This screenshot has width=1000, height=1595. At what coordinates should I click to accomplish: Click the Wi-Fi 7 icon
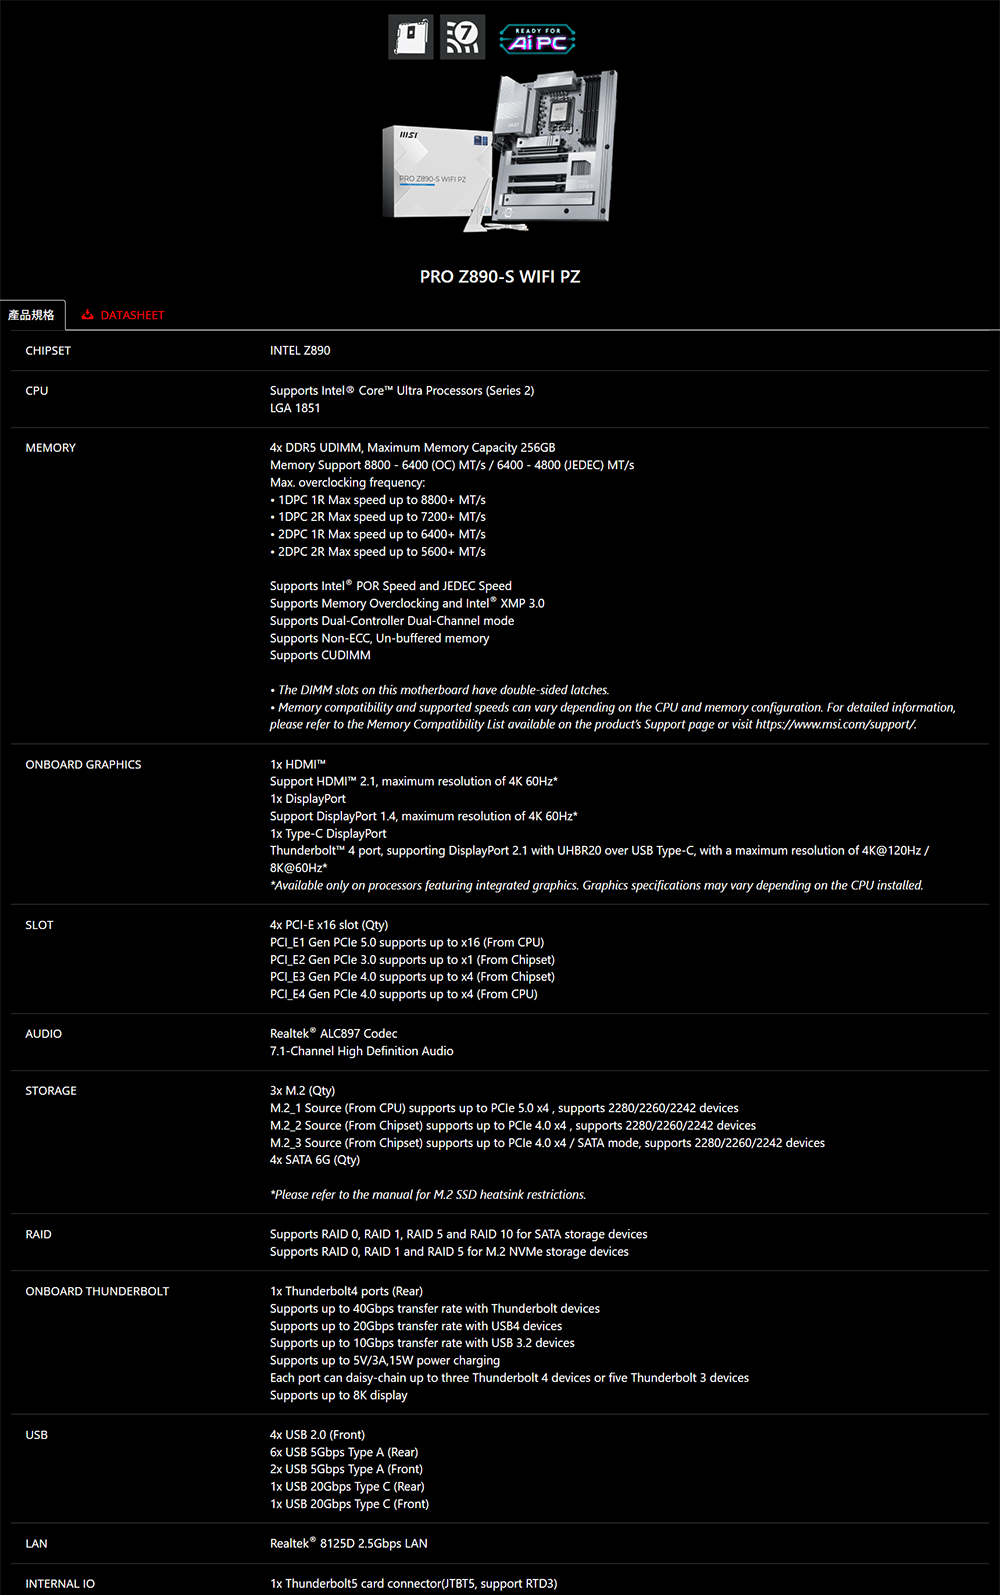(x=462, y=37)
